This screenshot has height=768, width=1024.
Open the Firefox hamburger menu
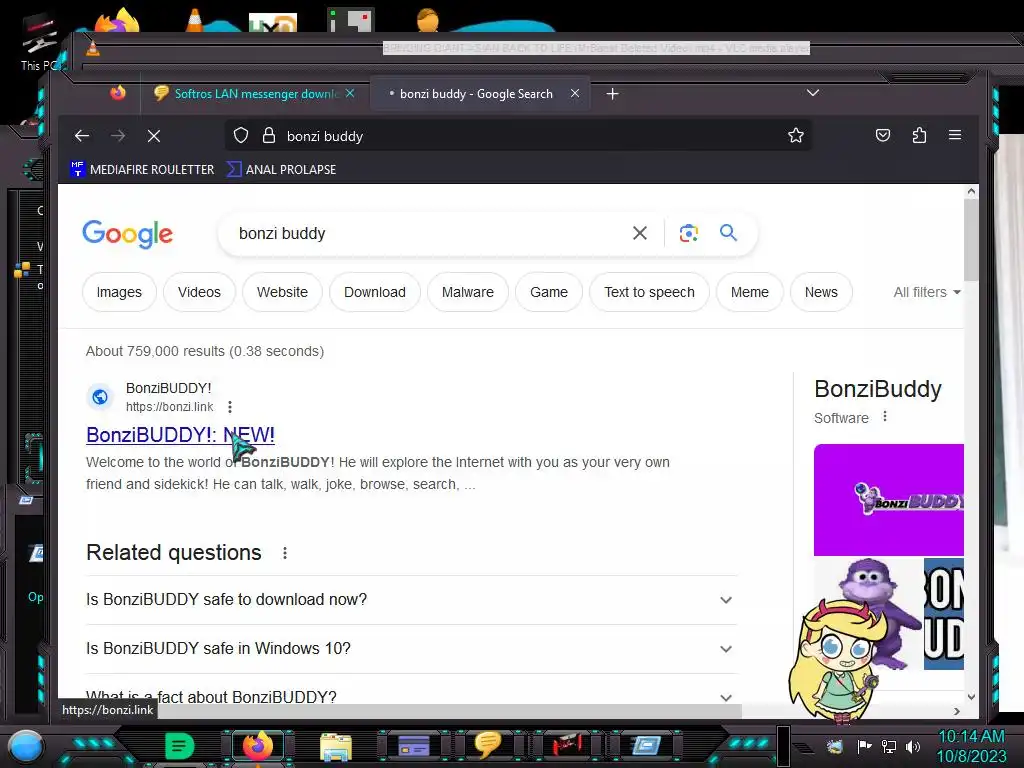(x=955, y=135)
